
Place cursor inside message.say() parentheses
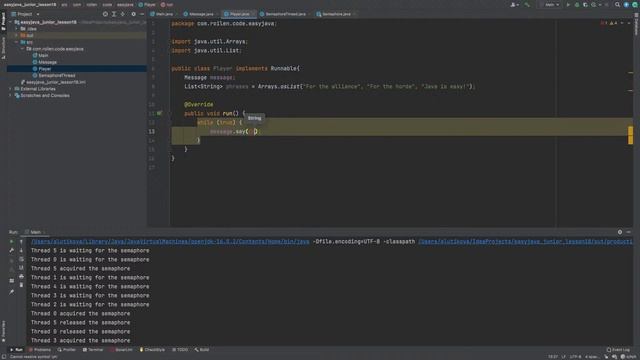click(x=253, y=131)
